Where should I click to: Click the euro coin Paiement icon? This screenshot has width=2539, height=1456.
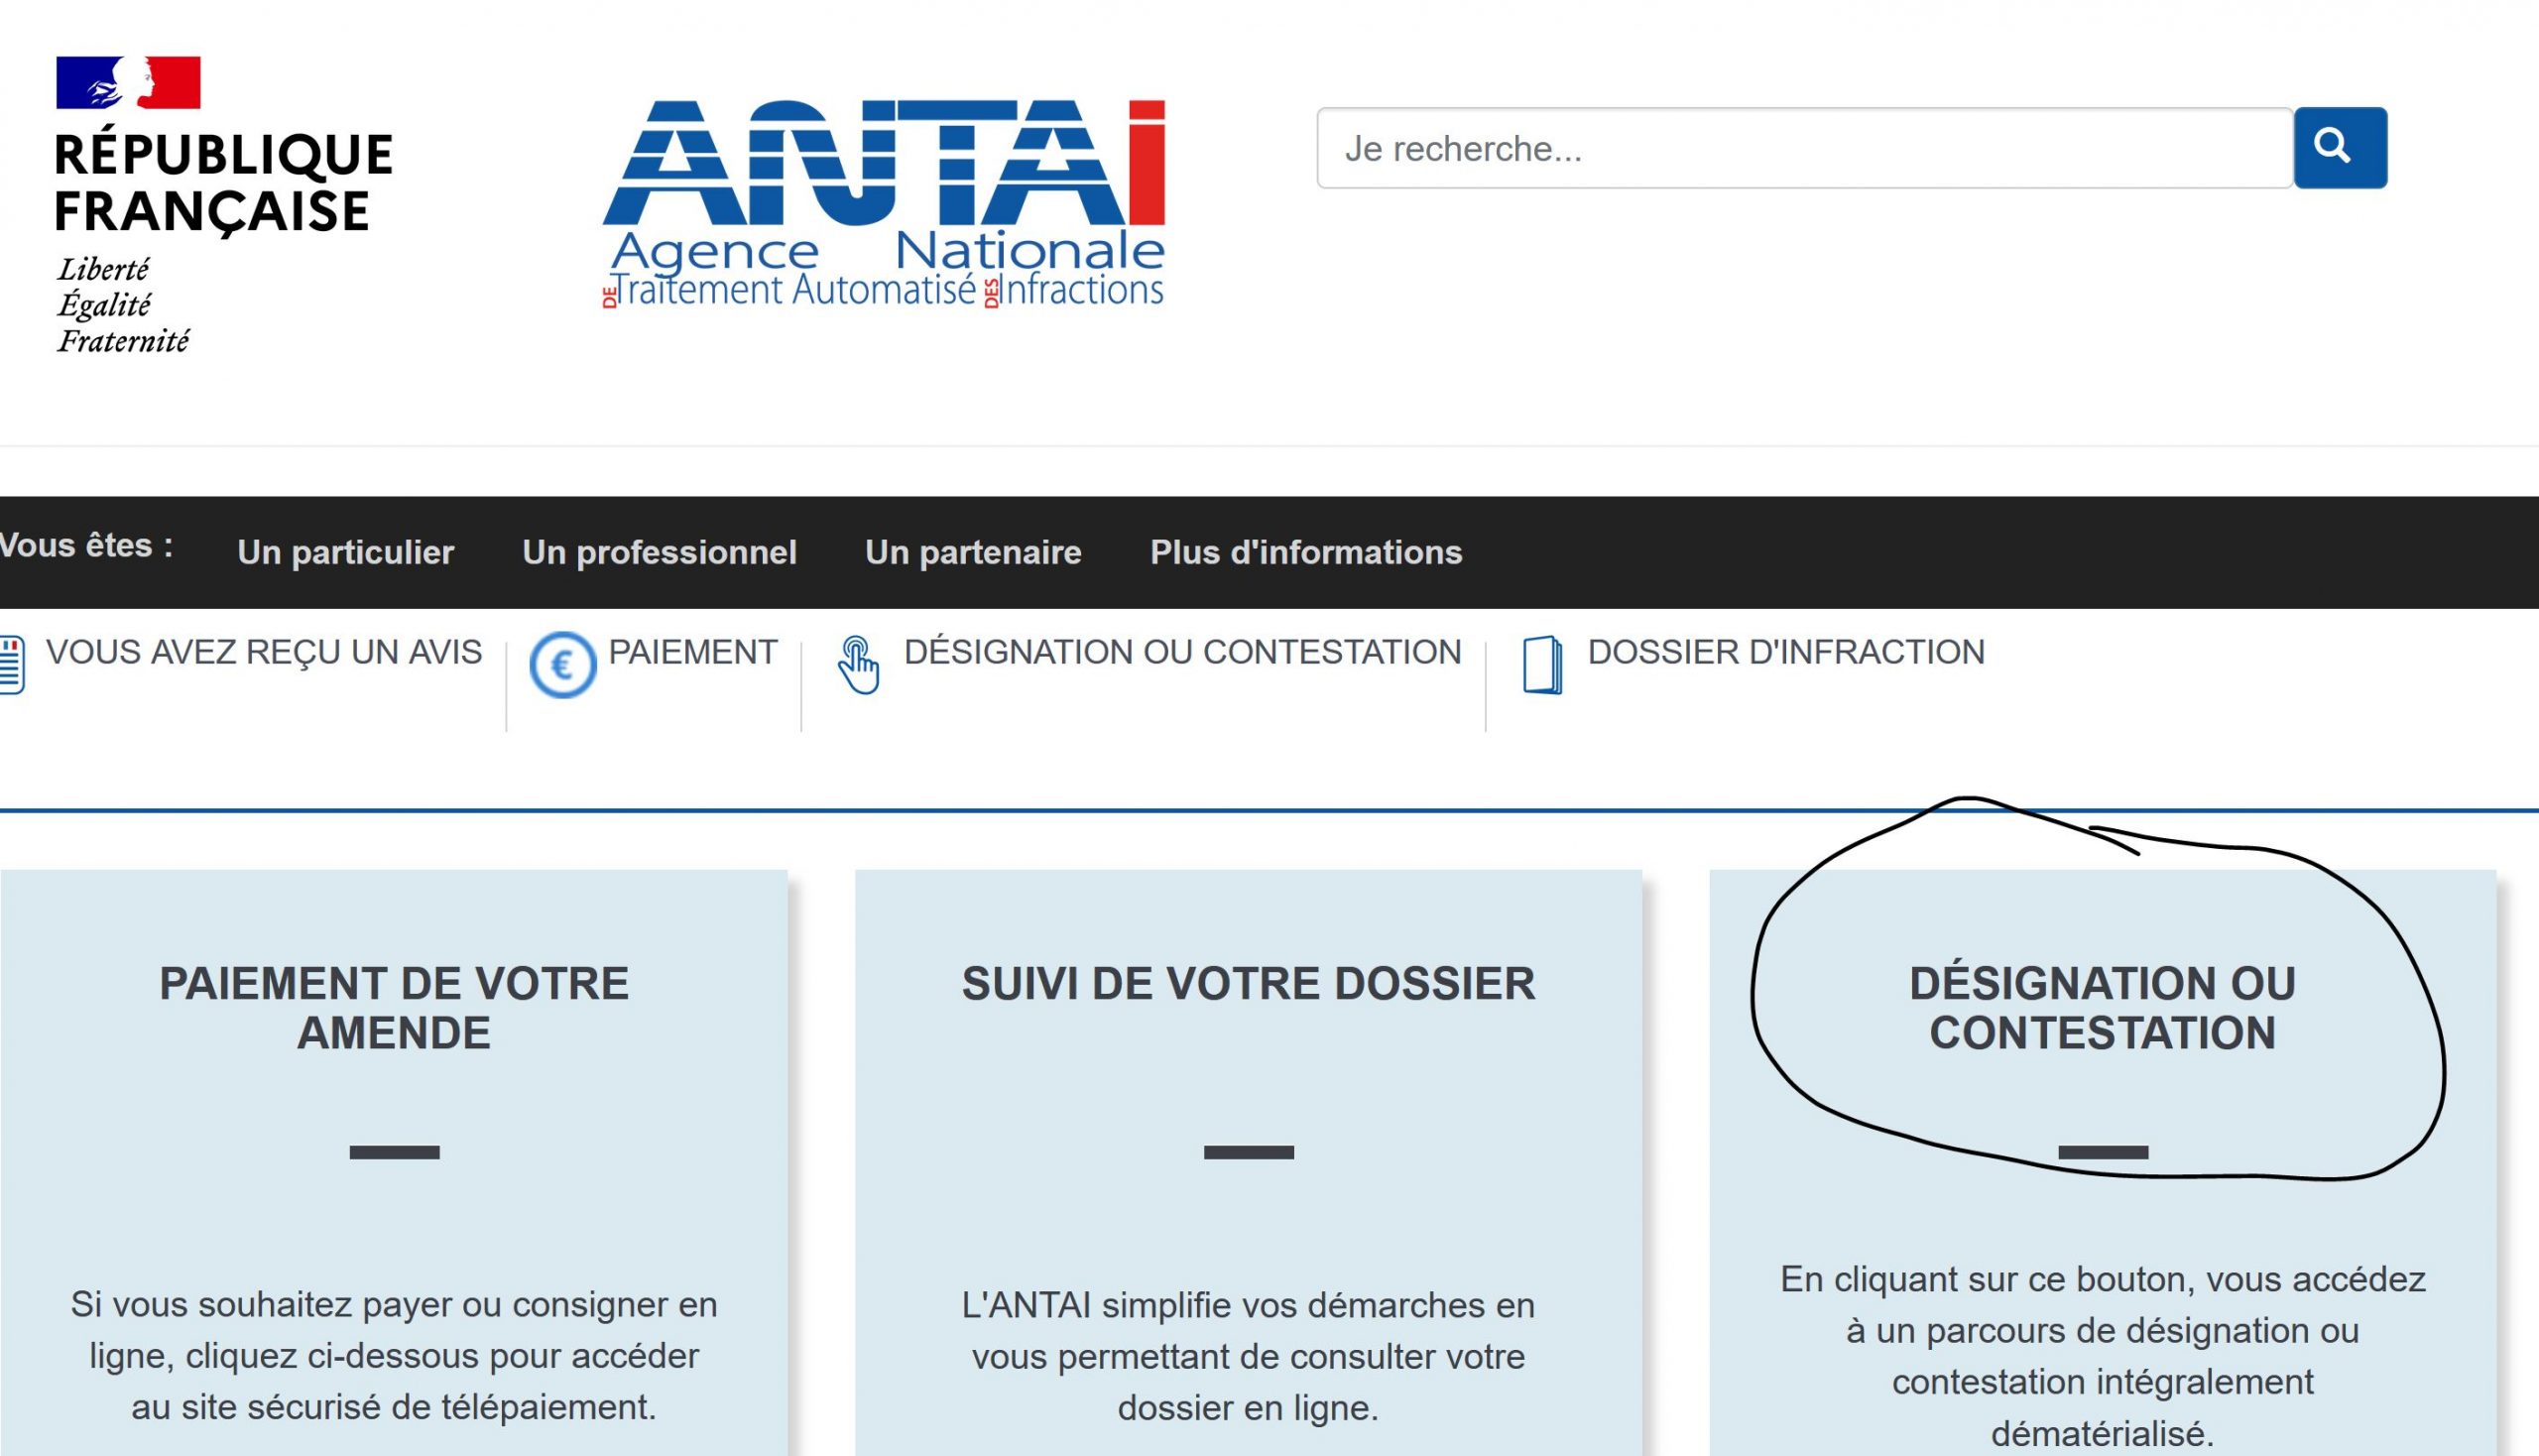click(x=562, y=665)
